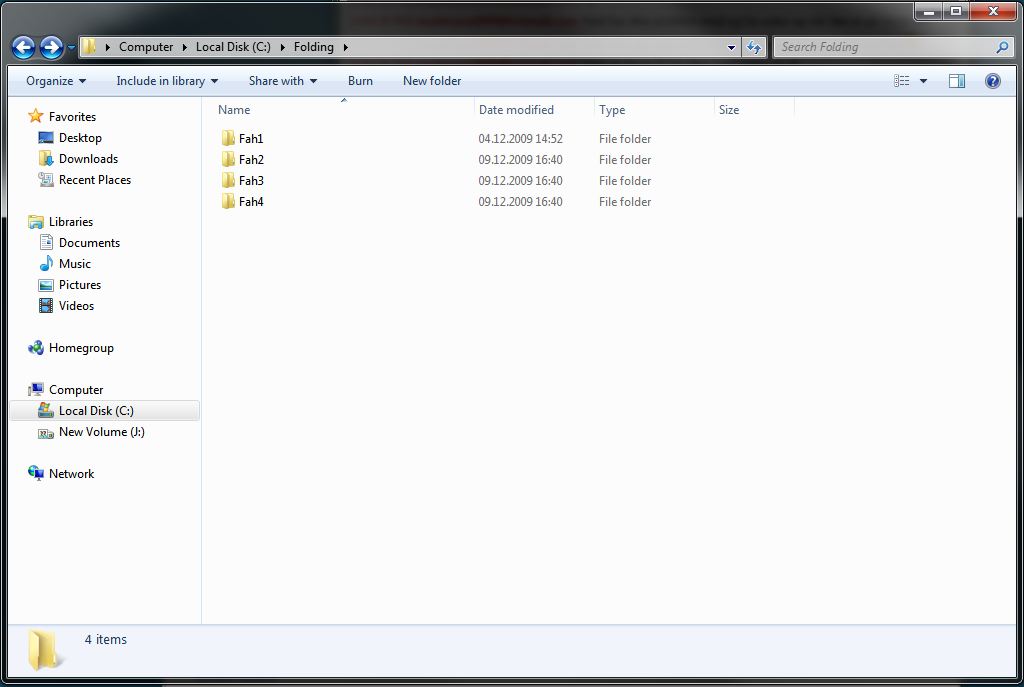This screenshot has width=1024, height=687.
Task: Open Recent Places in Favorites
Action: tap(95, 180)
